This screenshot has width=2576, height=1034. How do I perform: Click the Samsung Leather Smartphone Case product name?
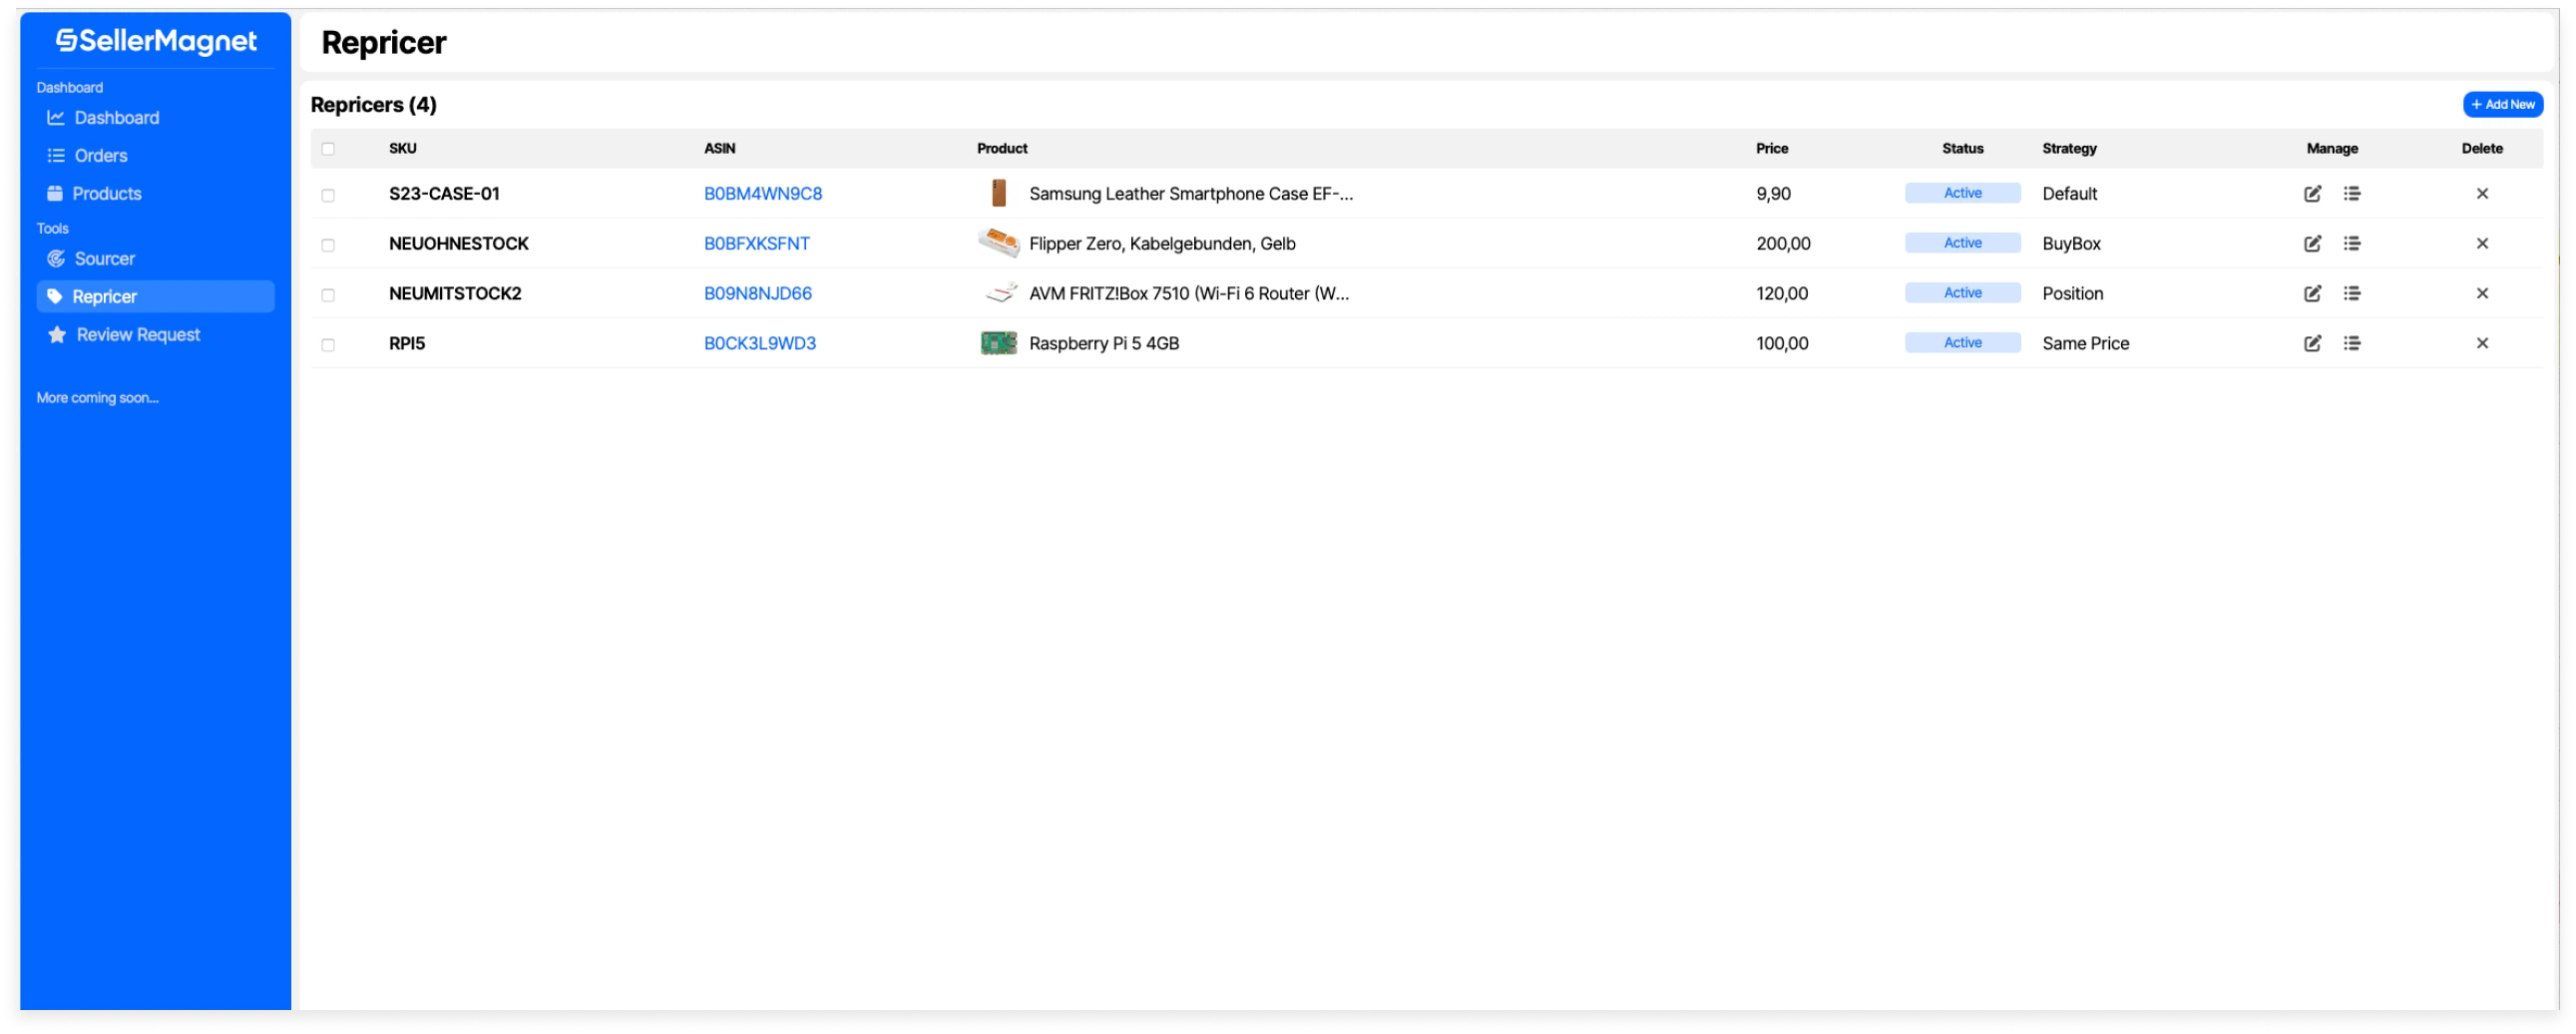point(1191,194)
